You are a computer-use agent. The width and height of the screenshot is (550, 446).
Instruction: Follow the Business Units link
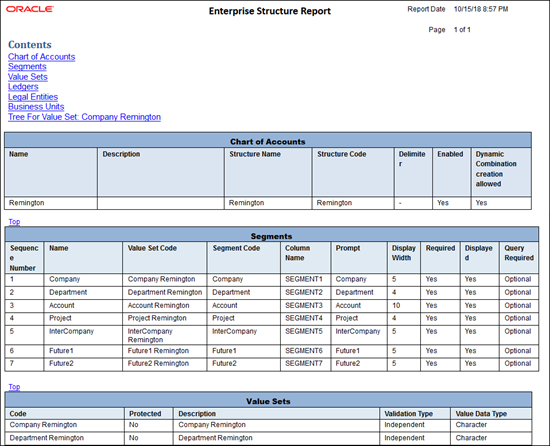click(36, 107)
